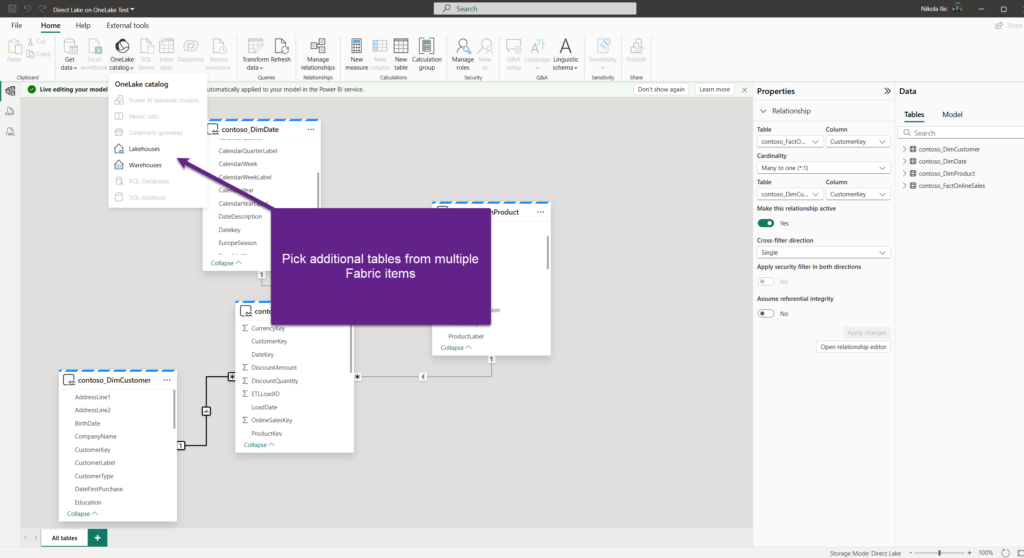The image size is (1024, 558).
Task: Expand contoso_DimCustomer in the Data pane
Action: tap(904, 149)
